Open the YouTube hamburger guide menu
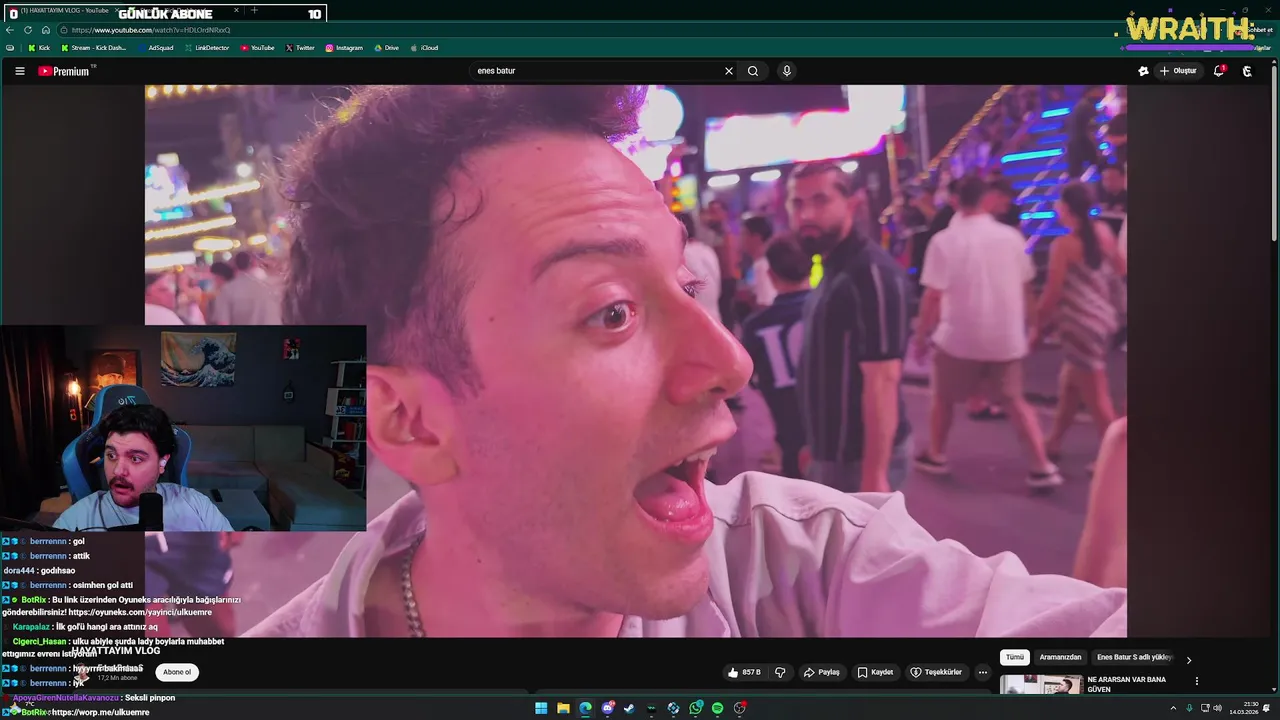The width and height of the screenshot is (1280, 720). 19,71
